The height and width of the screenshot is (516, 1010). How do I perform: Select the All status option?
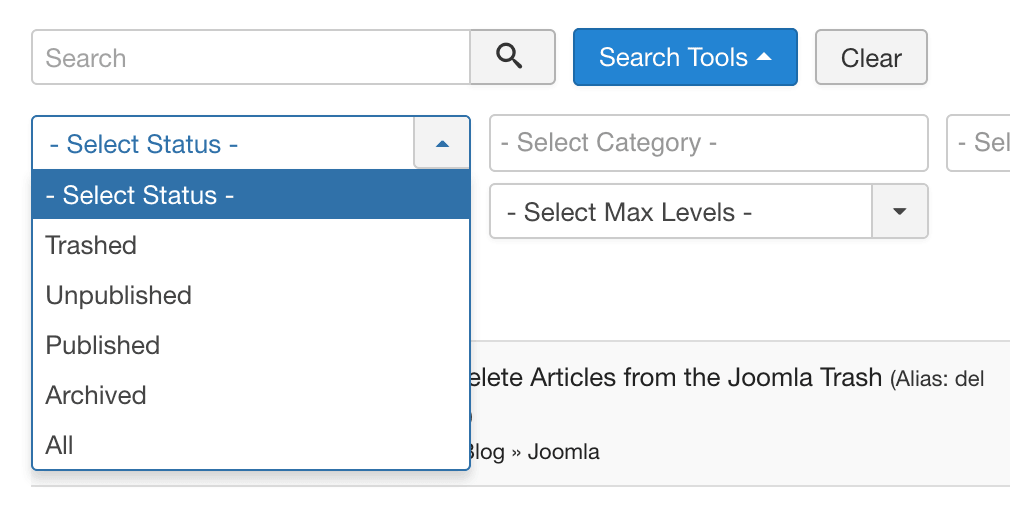[60, 445]
